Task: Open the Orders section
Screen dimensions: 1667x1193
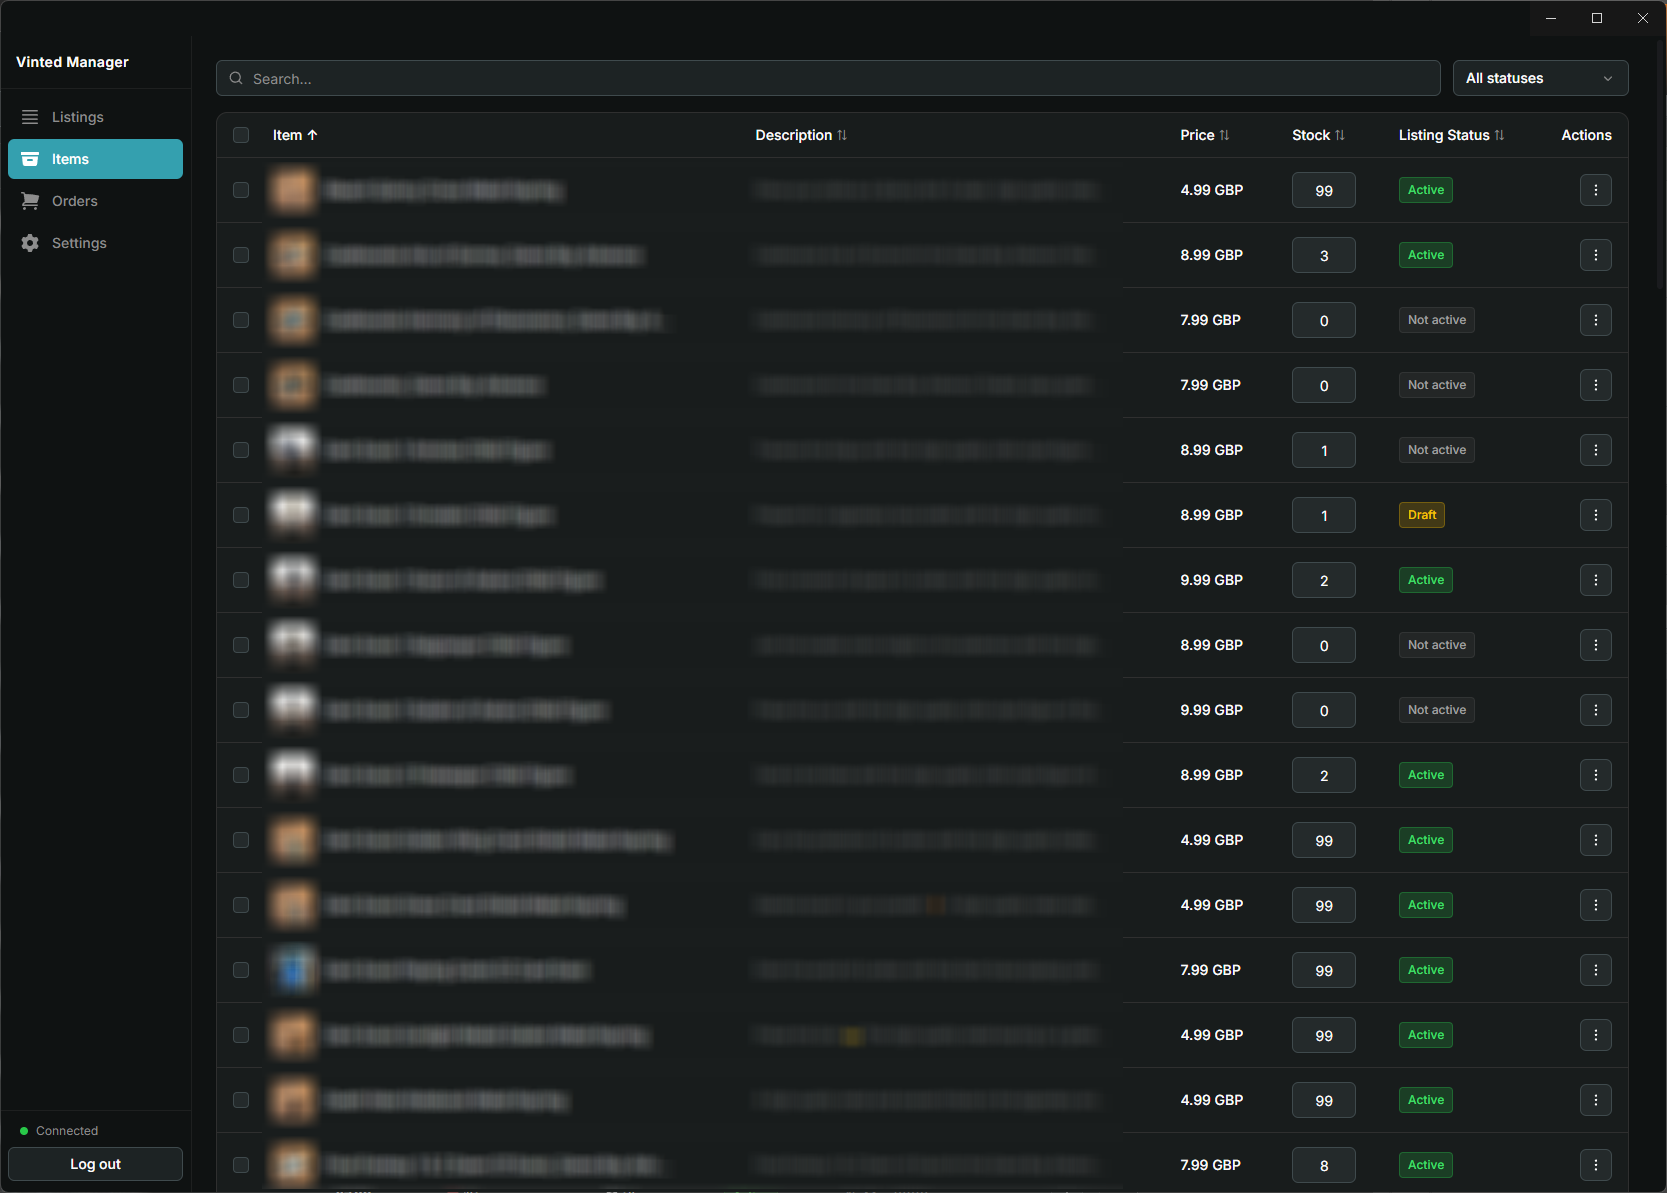Action: pos(74,200)
